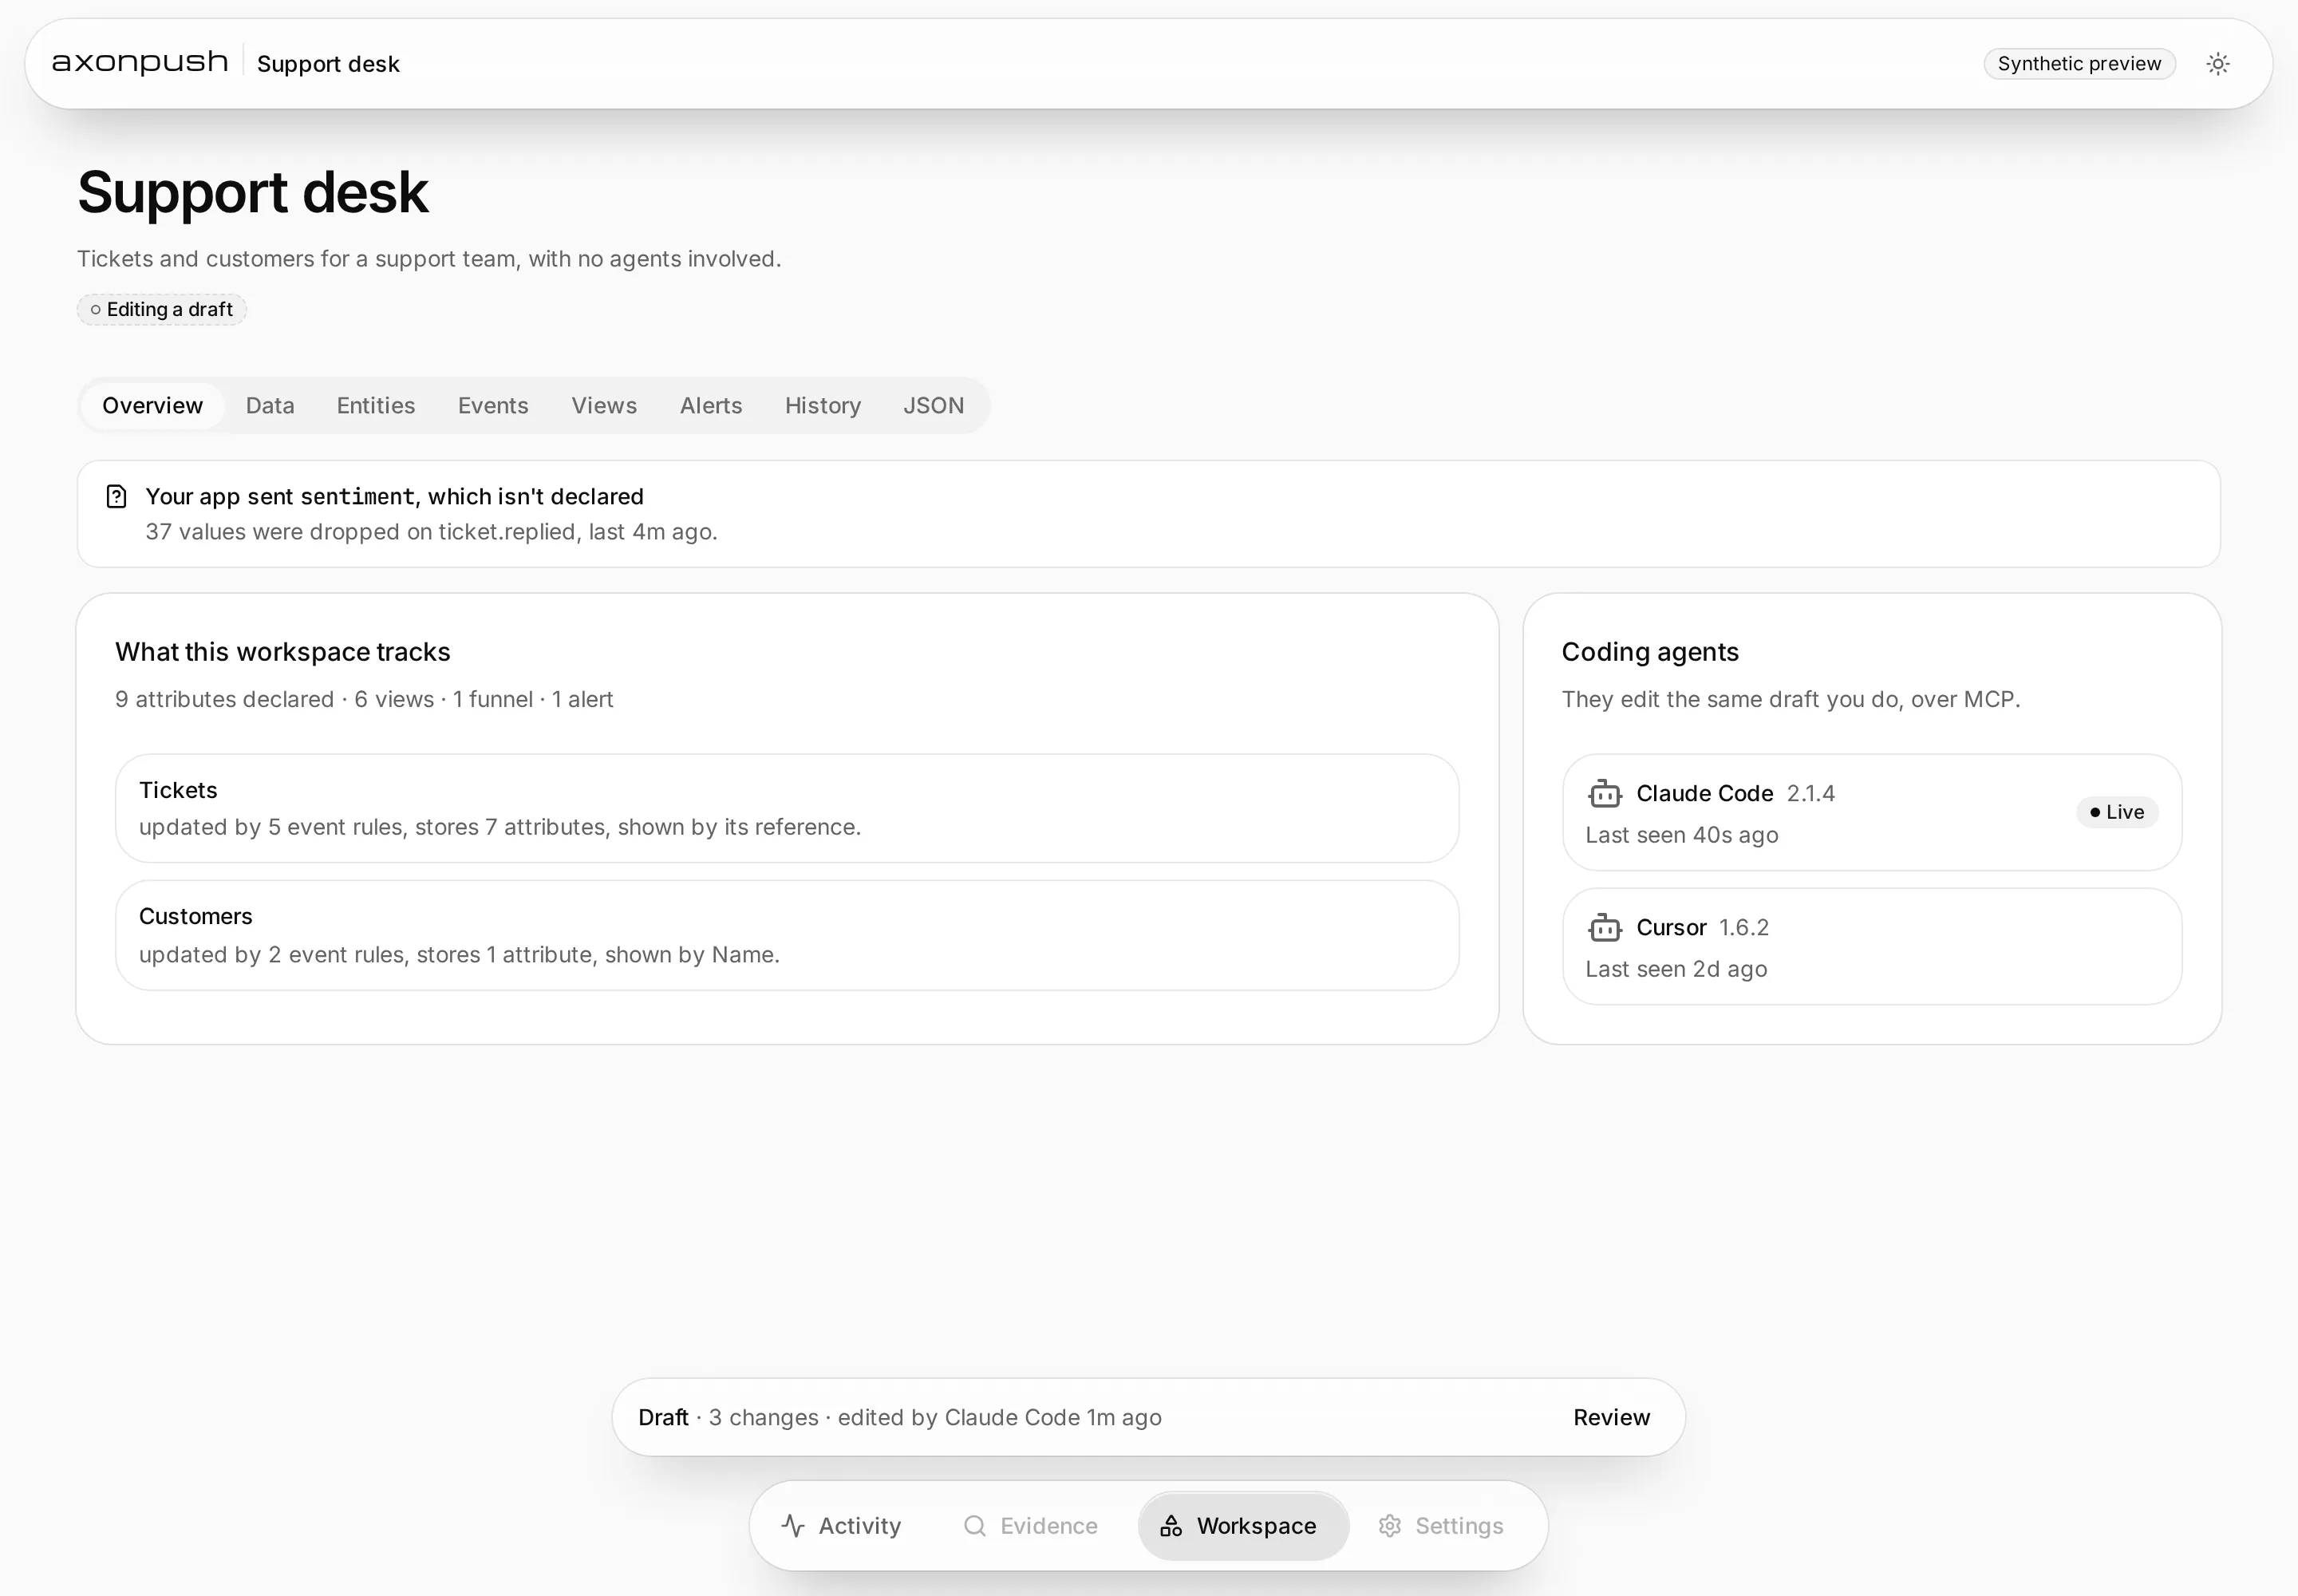Screen dimensions: 2298x1596
Task: Open the Views tab
Action: (x=604, y=405)
